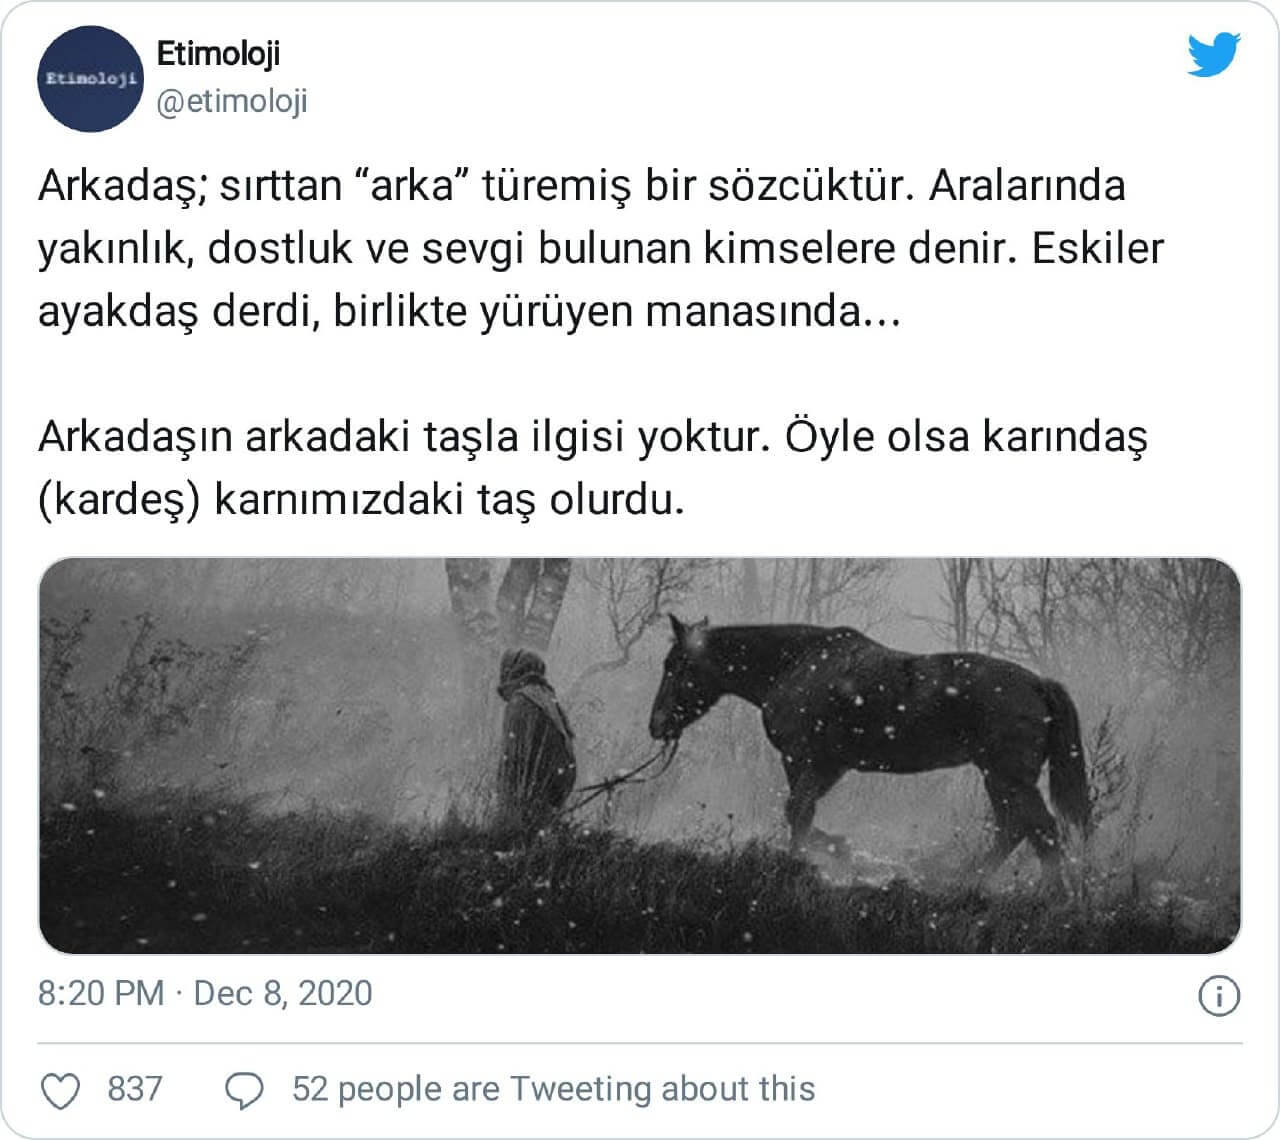Click the paragraph starting "Arkadaşın arkadaki taşla"

pyautogui.click(x=593, y=468)
